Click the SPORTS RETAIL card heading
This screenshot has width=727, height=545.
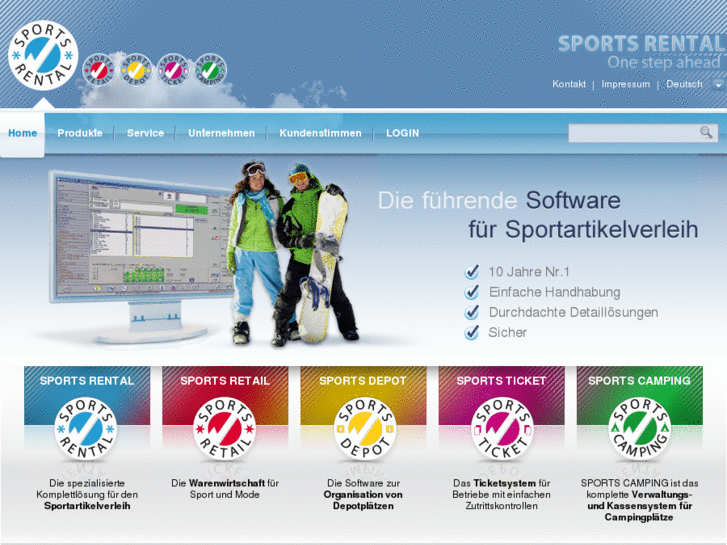tap(225, 381)
